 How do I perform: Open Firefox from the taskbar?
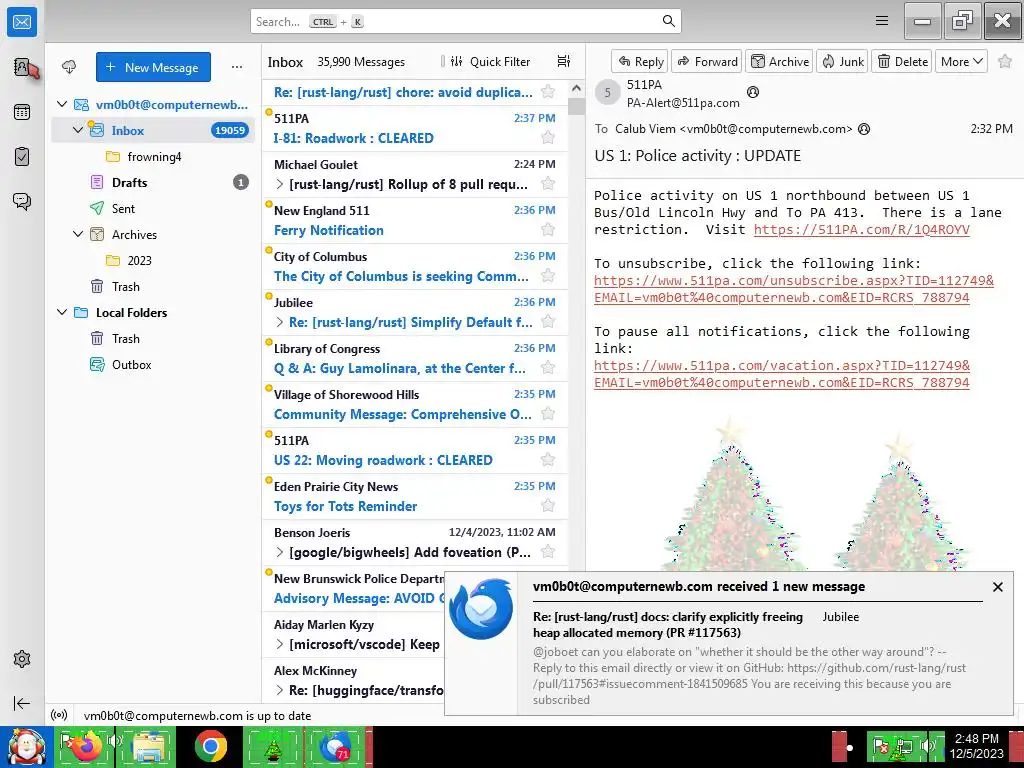tap(86, 746)
